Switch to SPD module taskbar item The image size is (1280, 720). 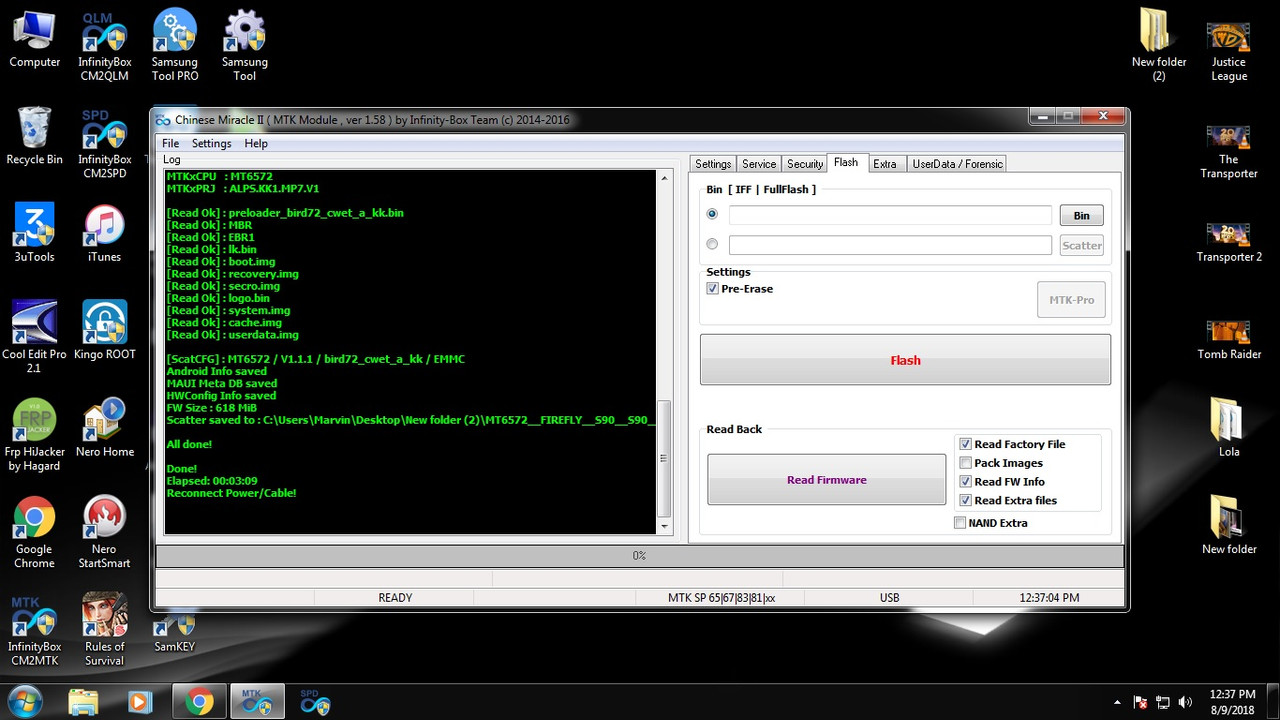(315, 702)
